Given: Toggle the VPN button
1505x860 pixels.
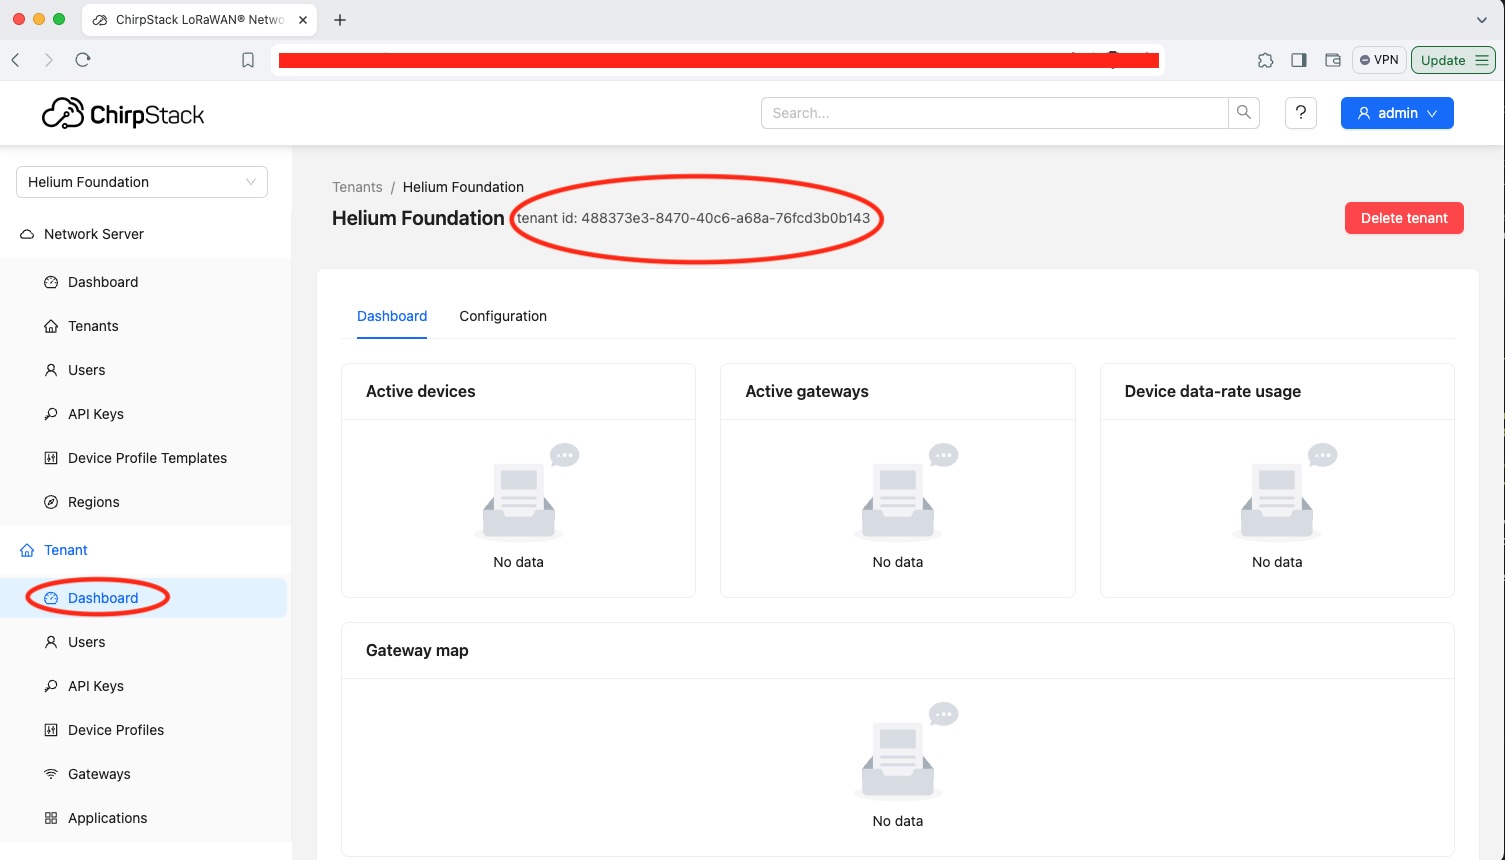Looking at the screenshot, I should (1379, 60).
